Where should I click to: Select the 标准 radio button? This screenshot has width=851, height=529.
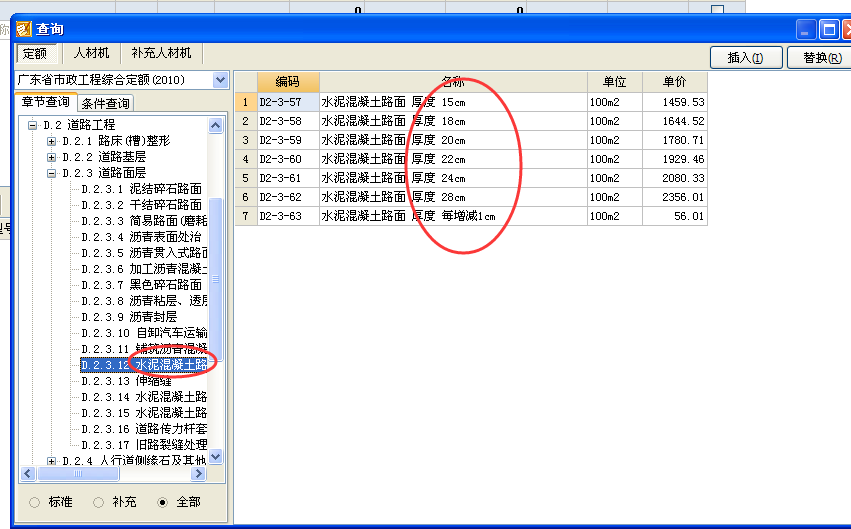coord(34,502)
